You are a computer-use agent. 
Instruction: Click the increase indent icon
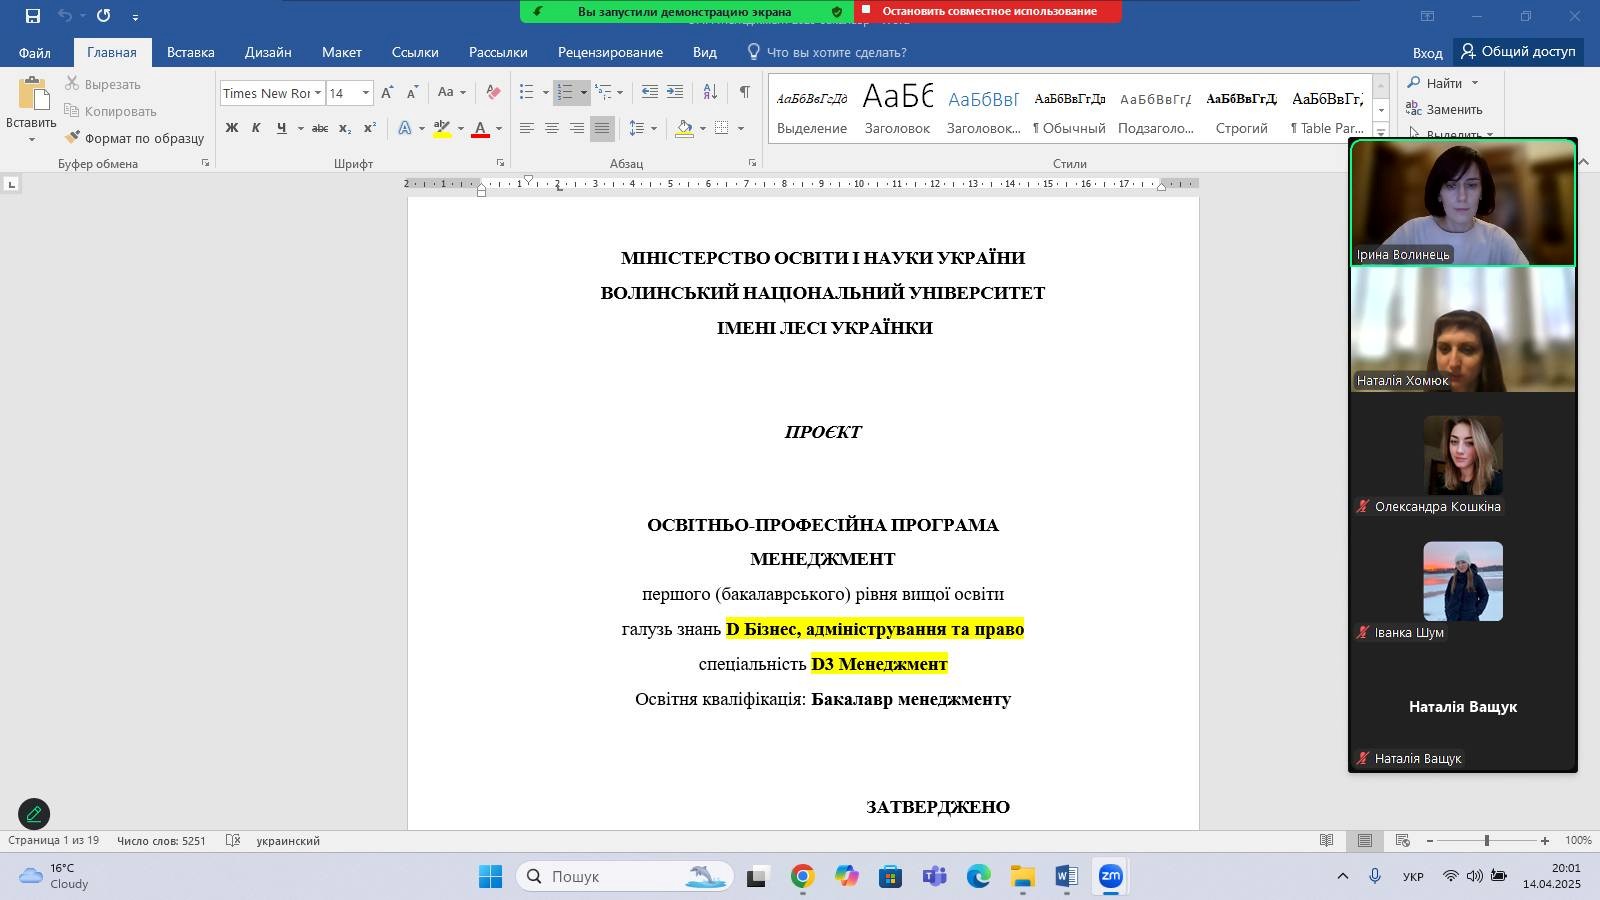click(675, 92)
